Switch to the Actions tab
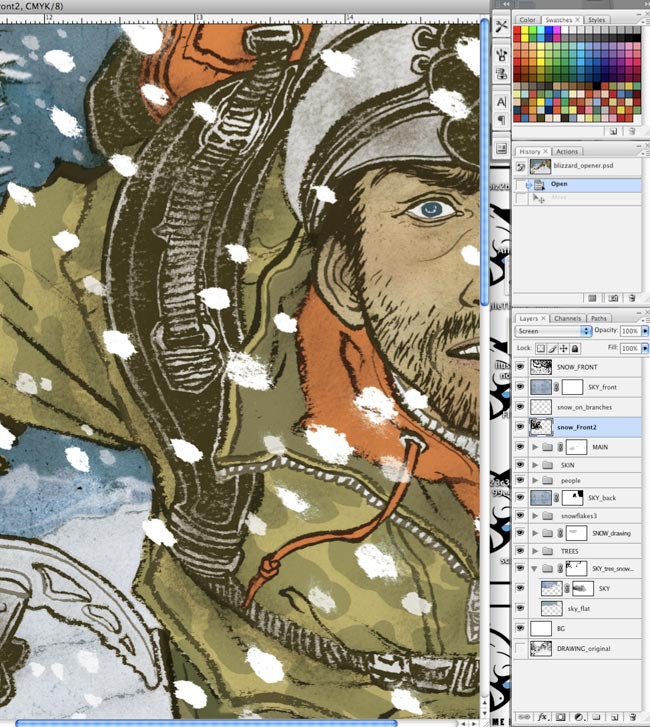Image resolution: width=650 pixels, height=727 pixels. [567, 152]
